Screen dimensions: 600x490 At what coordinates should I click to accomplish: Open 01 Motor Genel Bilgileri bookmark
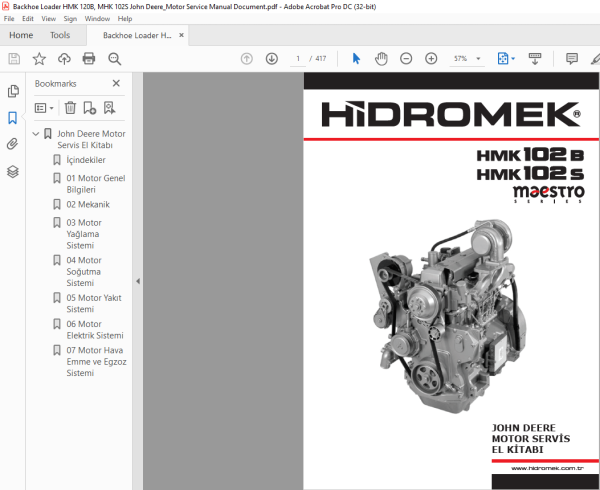tap(96, 184)
